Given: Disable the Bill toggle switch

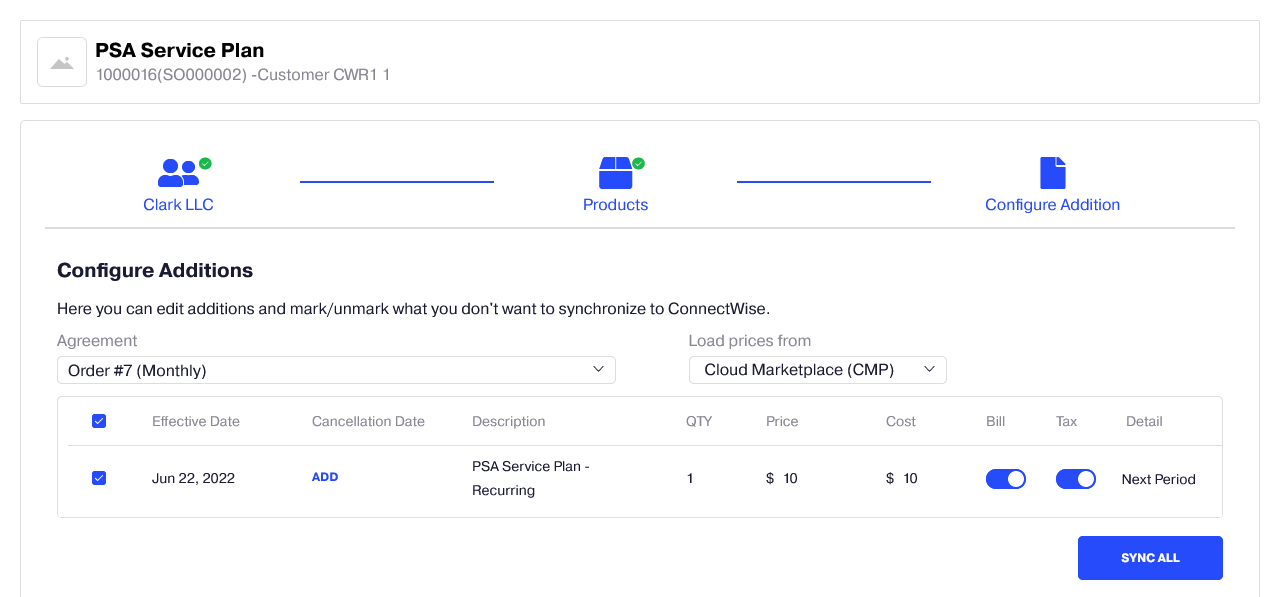Looking at the screenshot, I should pyautogui.click(x=1006, y=479).
